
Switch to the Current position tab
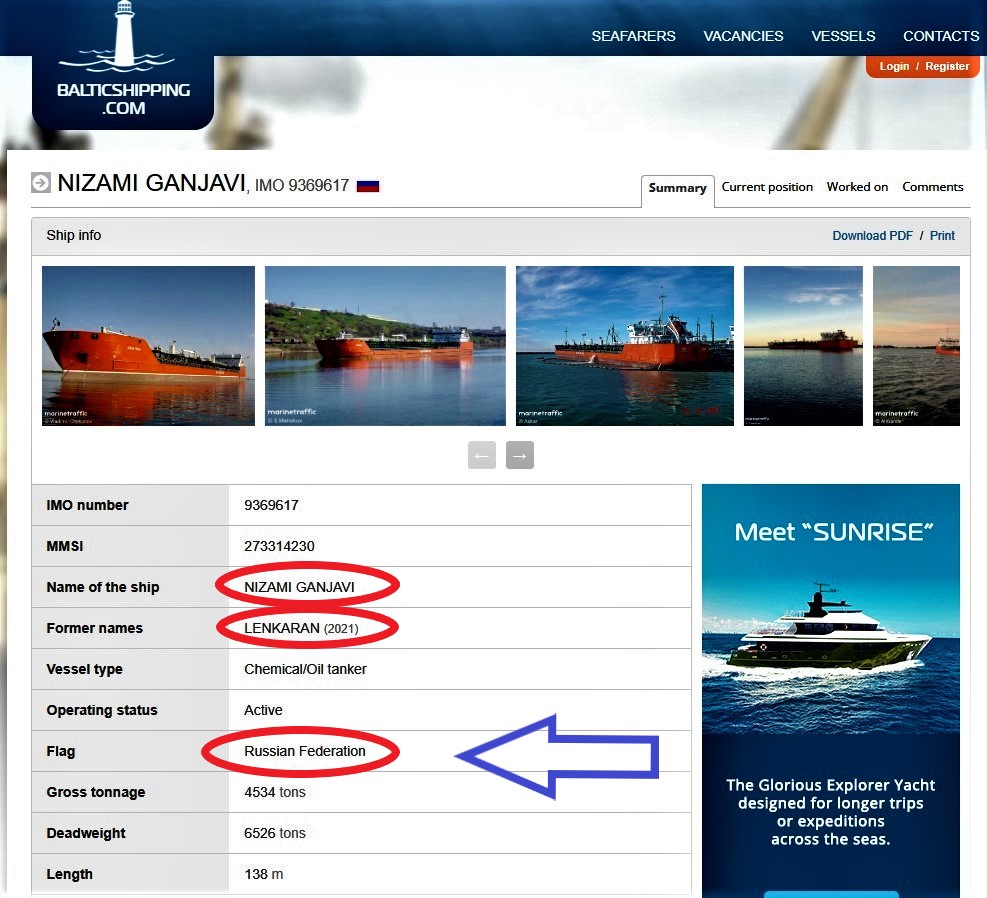[x=767, y=187]
